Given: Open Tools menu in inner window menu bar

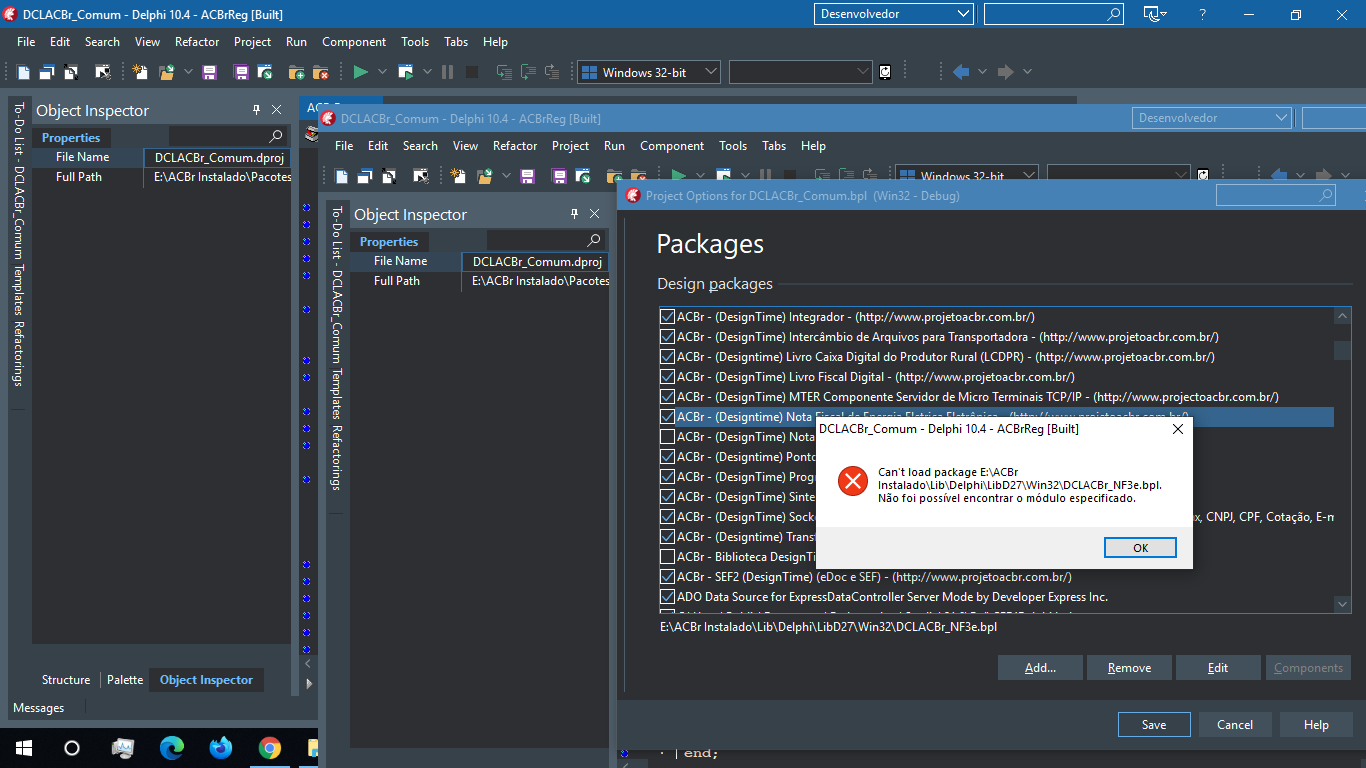Looking at the screenshot, I should pos(733,146).
